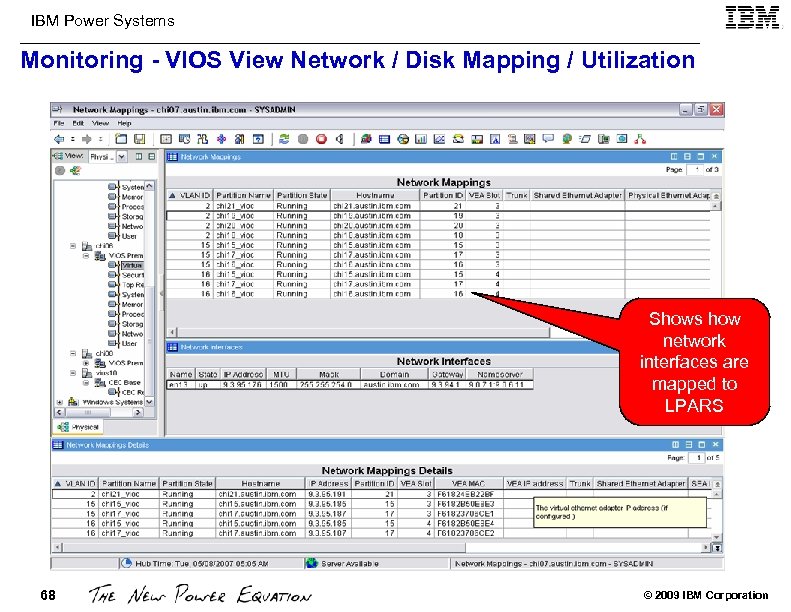This screenshot has height=612, width=791.
Task: Click the gray circle icon beside refresh
Action: pos(303,139)
